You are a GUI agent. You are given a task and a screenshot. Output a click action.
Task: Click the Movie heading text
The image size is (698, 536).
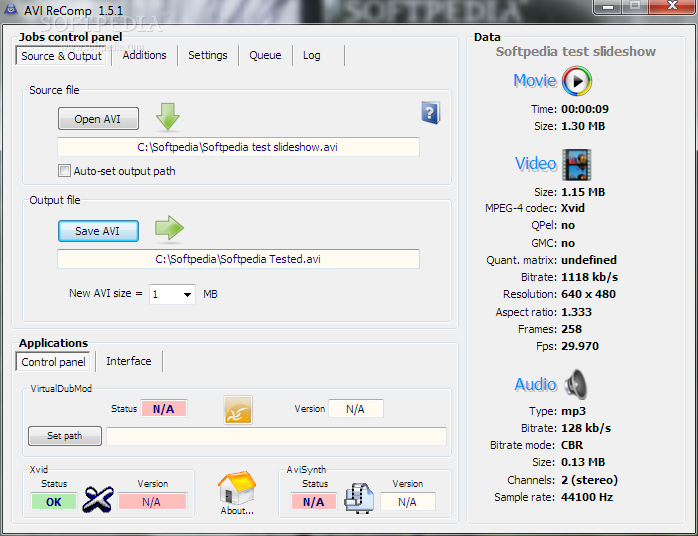coord(535,81)
